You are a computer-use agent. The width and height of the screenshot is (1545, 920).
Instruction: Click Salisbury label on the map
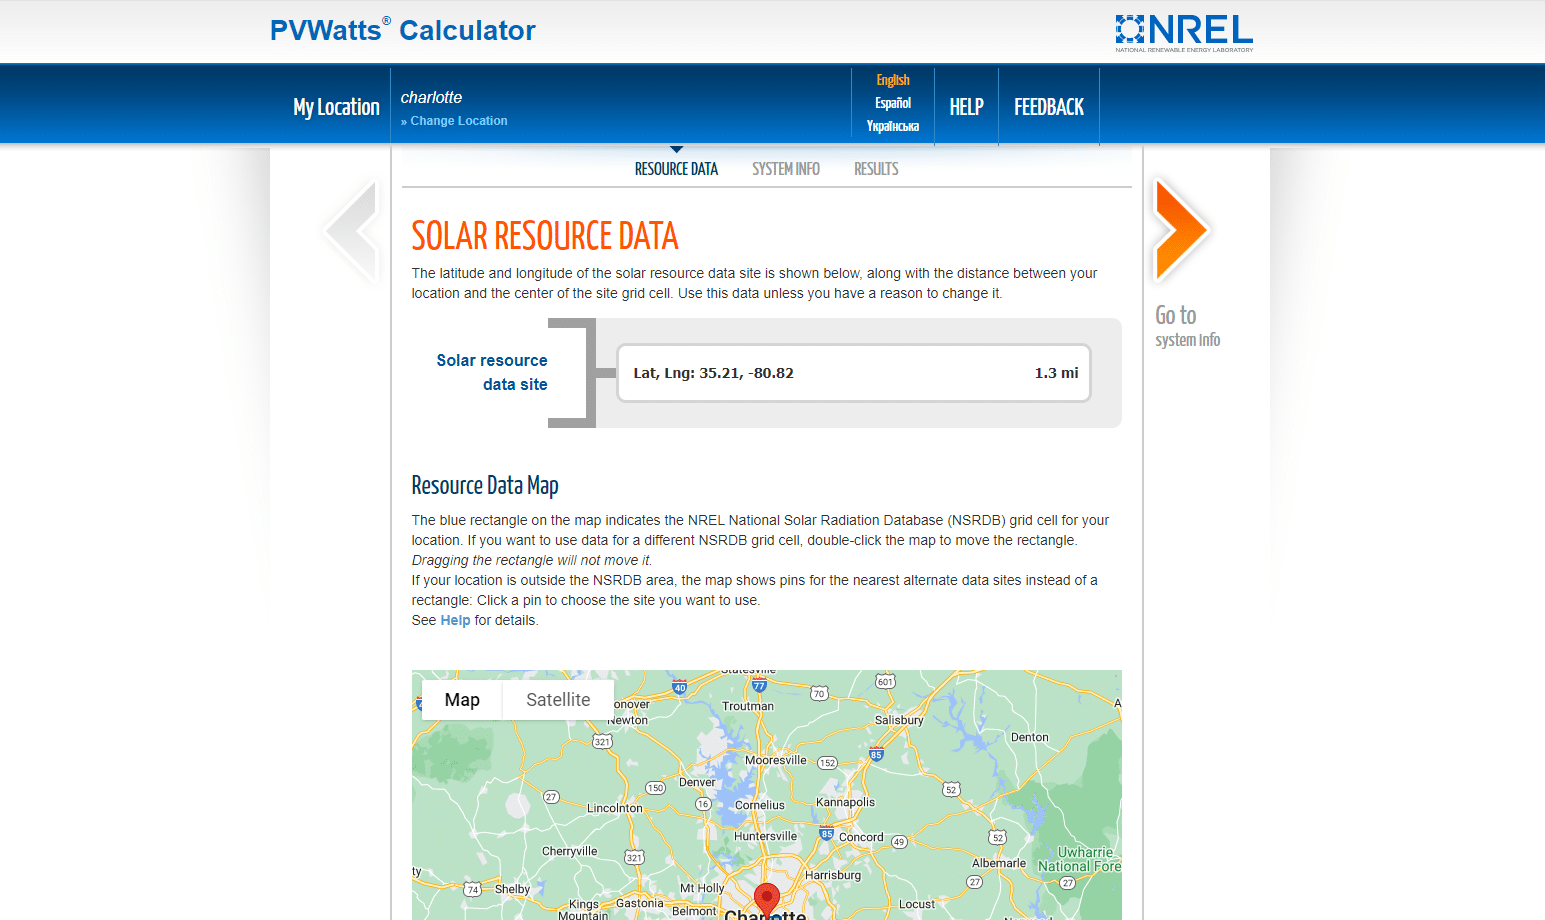899,720
